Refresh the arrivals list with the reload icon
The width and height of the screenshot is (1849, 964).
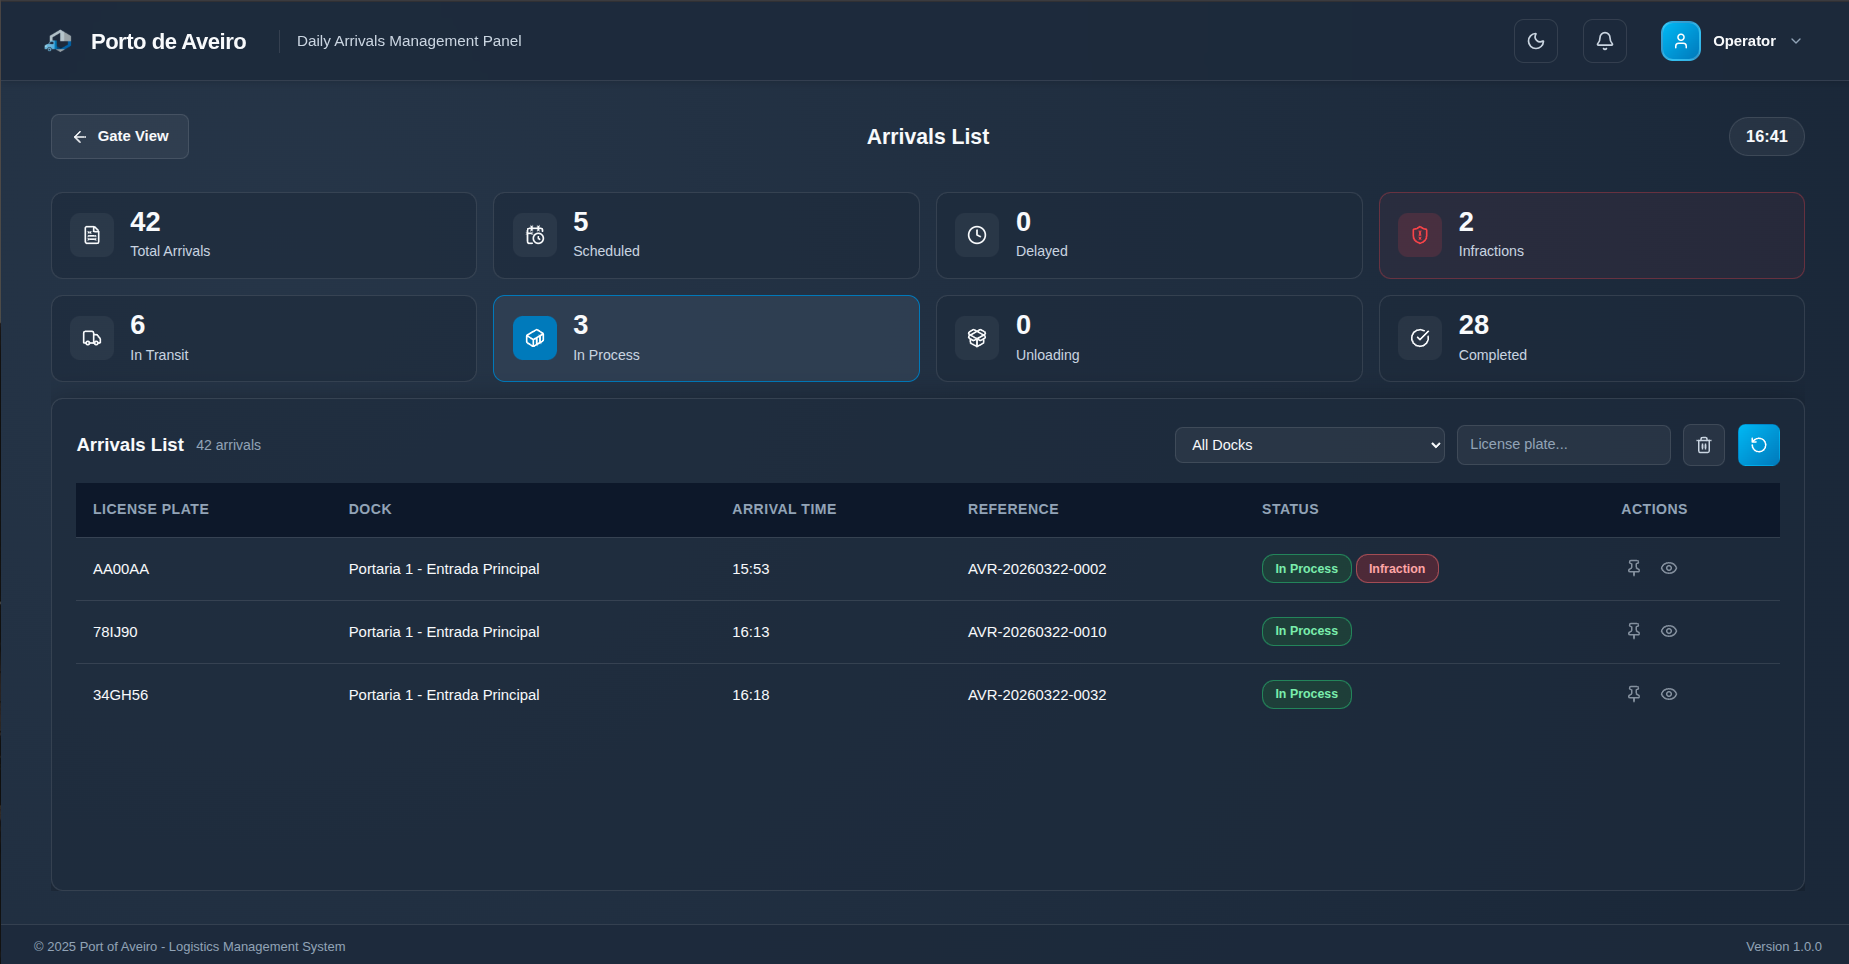point(1759,444)
